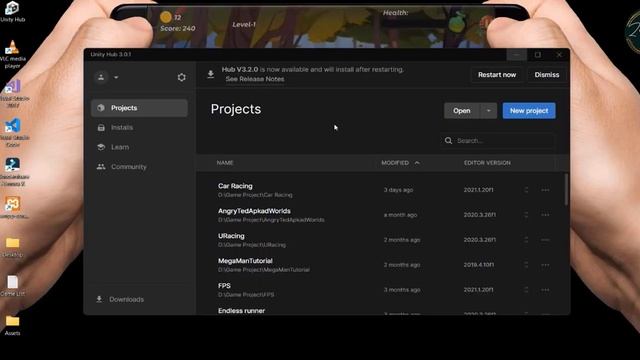Change editor version selector for Car Racing
The width and height of the screenshot is (640, 360).
(x=526, y=190)
